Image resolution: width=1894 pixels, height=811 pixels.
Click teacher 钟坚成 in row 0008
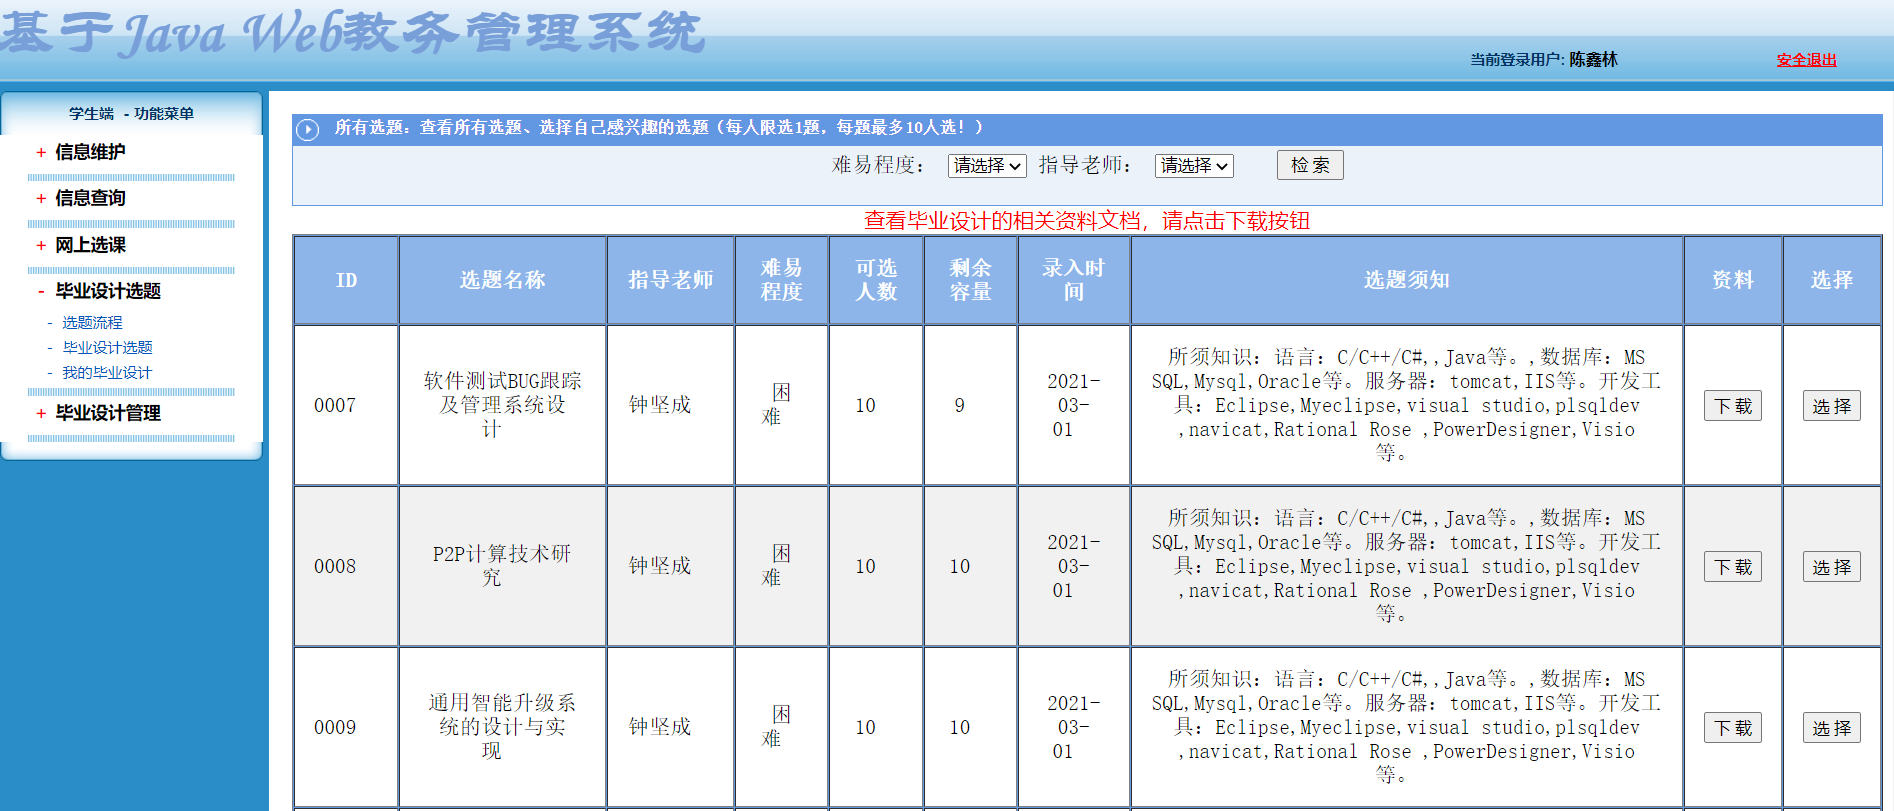click(x=660, y=566)
